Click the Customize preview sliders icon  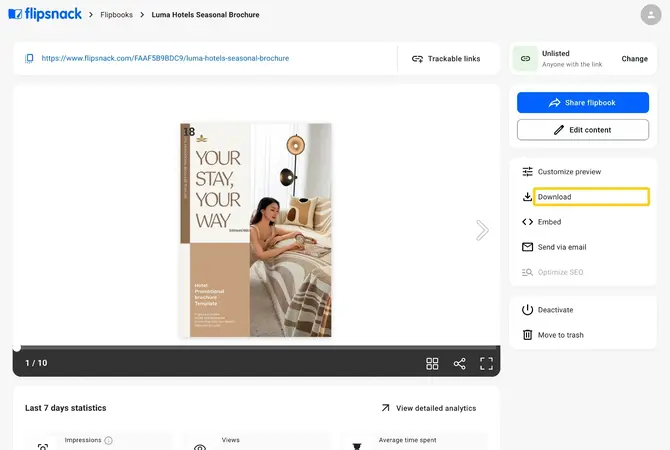527,171
